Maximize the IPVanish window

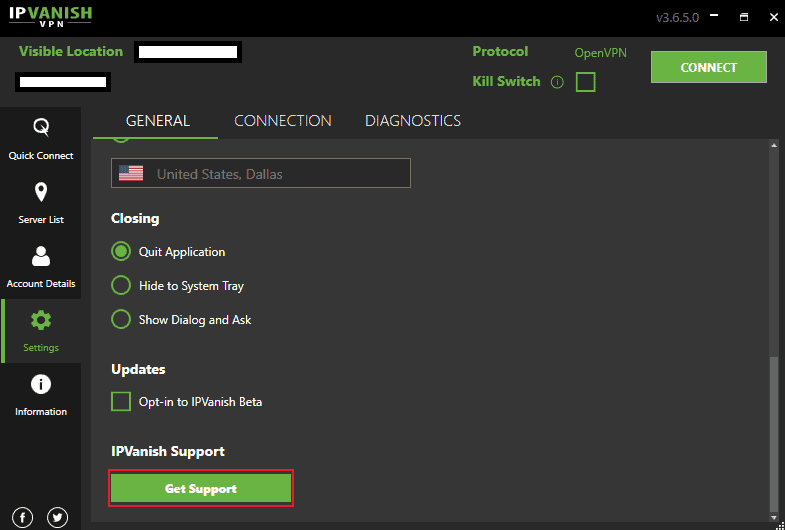[x=744, y=17]
